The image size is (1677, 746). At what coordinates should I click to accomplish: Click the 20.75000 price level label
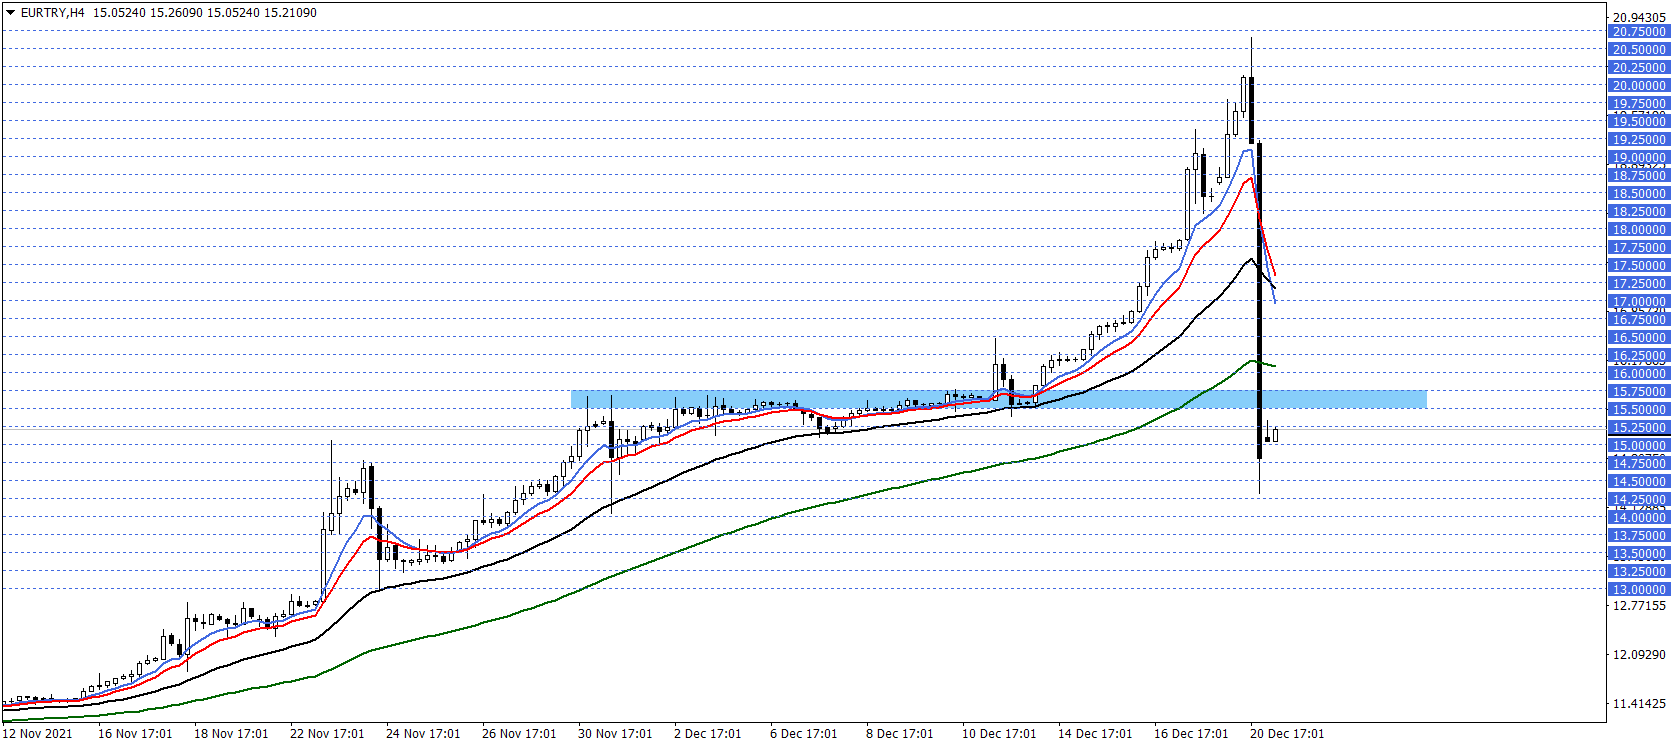(x=1638, y=32)
